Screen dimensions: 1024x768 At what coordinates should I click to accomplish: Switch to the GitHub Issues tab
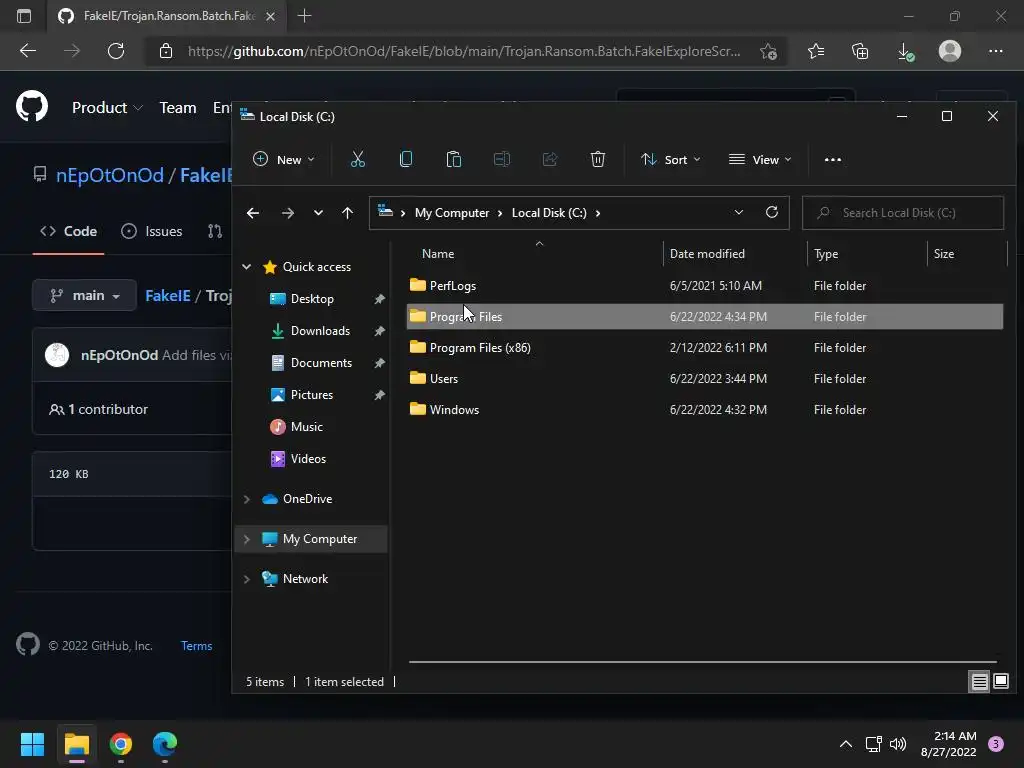[x=152, y=231]
